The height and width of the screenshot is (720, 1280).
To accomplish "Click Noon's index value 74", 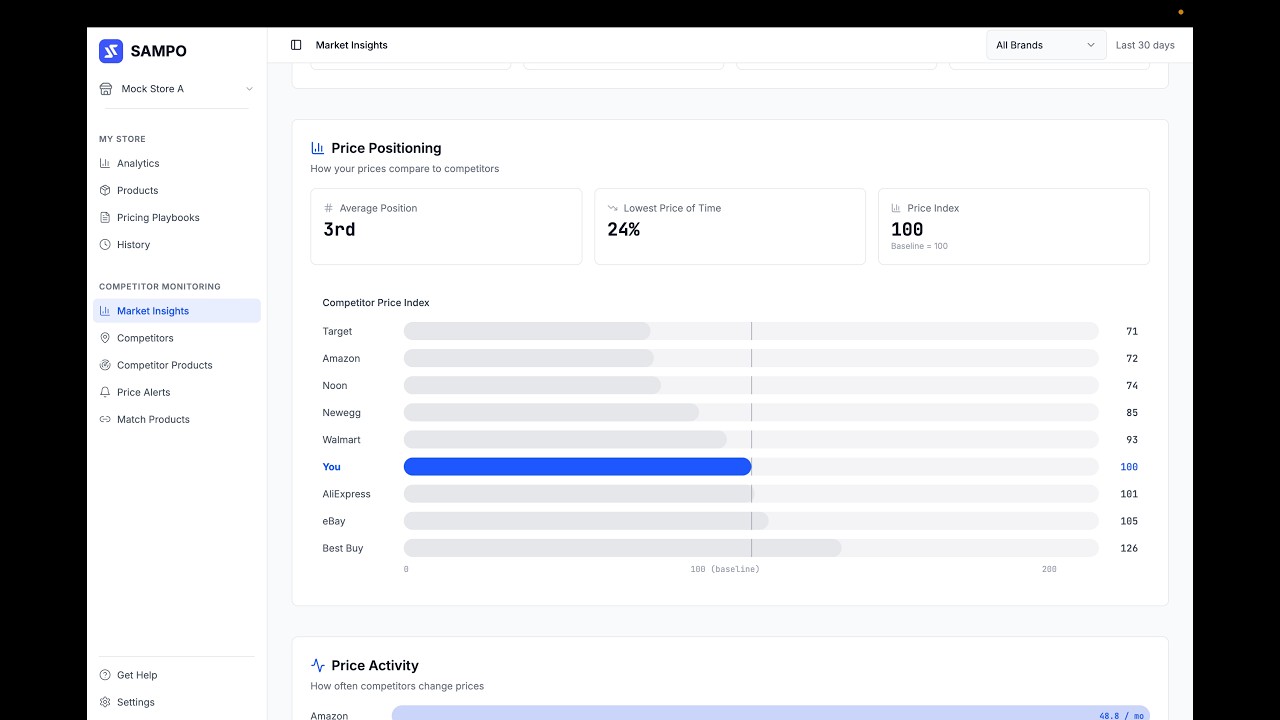I will [x=1132, y=385].
